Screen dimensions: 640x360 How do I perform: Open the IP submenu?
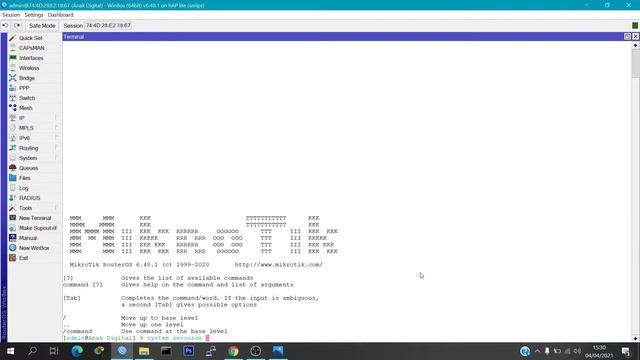point(22,118)
